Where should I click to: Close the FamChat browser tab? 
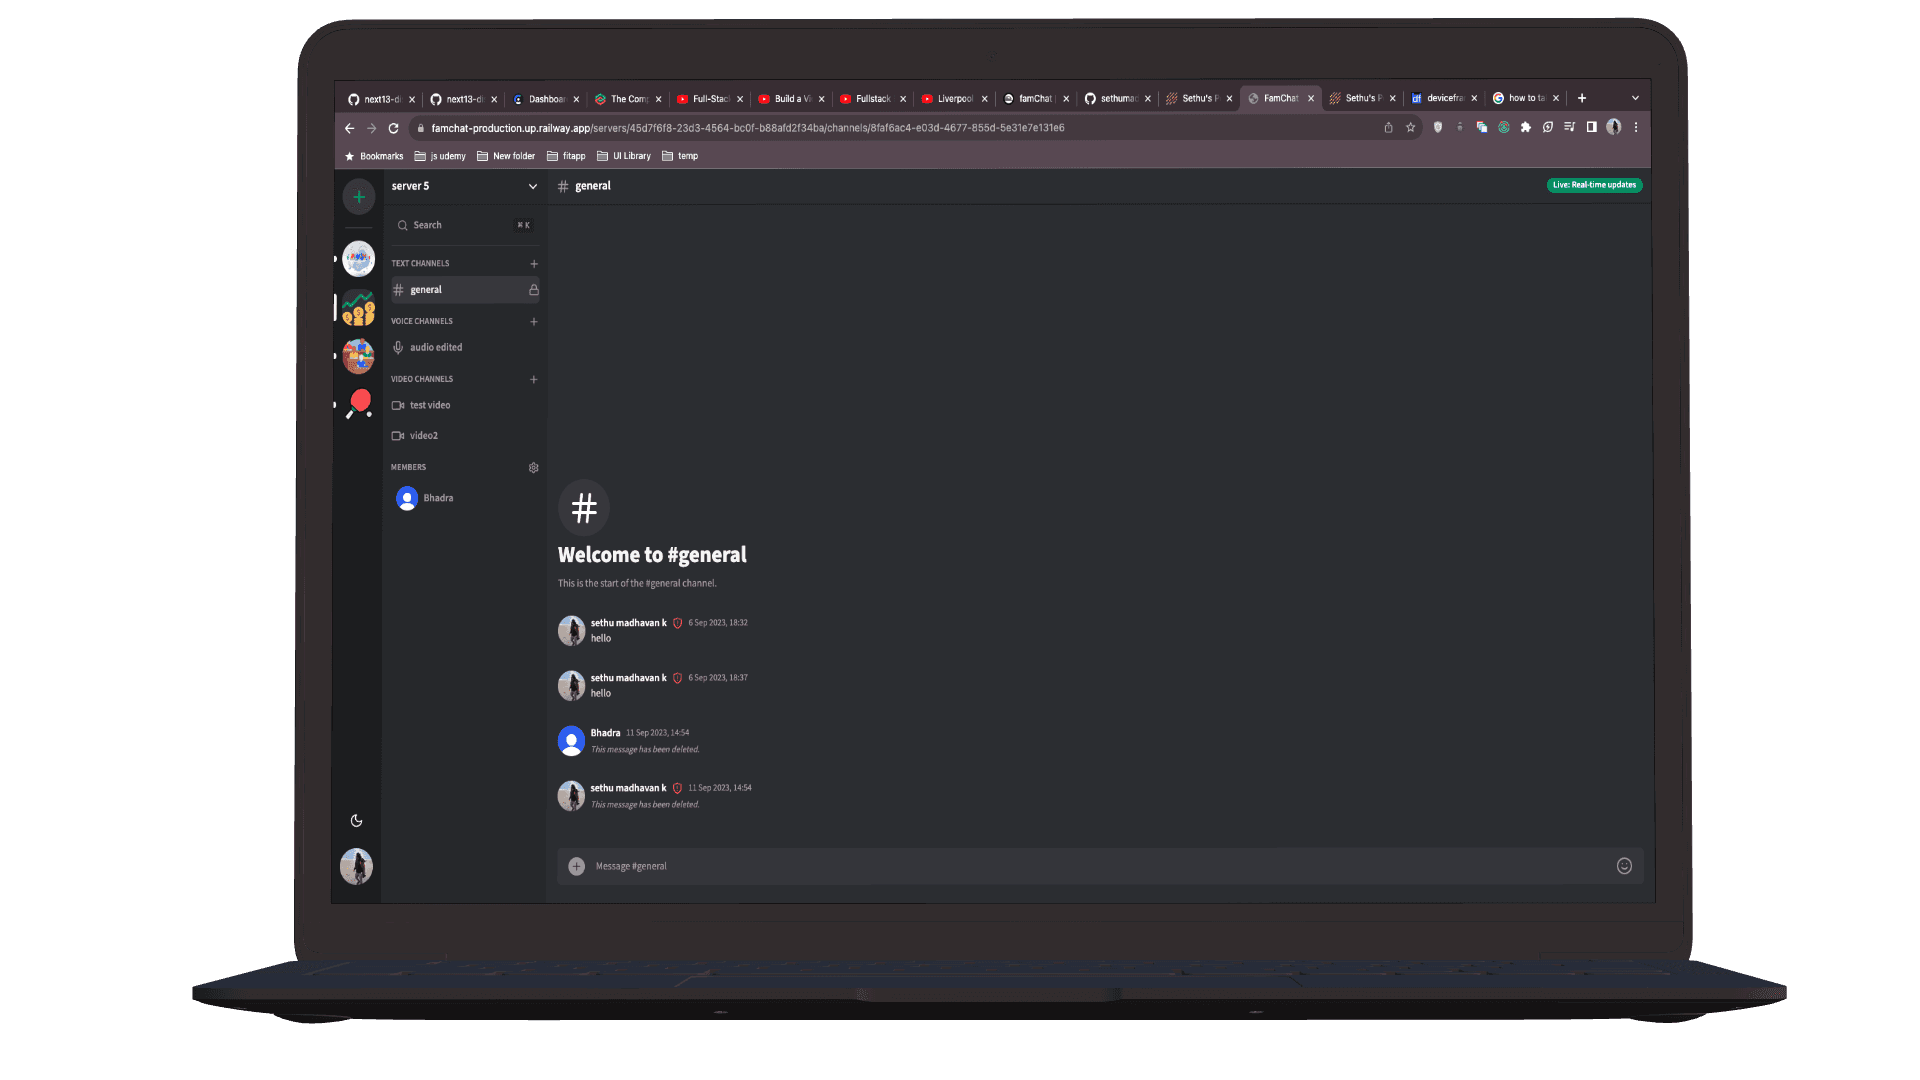[x=1311, y=99]
